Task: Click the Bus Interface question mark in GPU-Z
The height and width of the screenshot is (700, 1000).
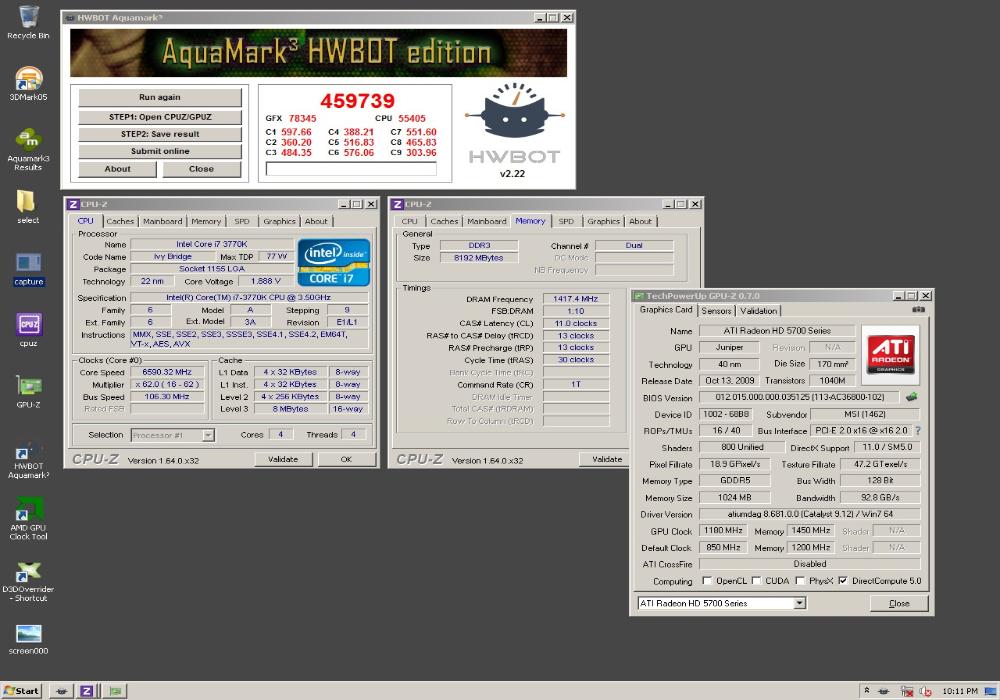Action: tap(918, 430)
